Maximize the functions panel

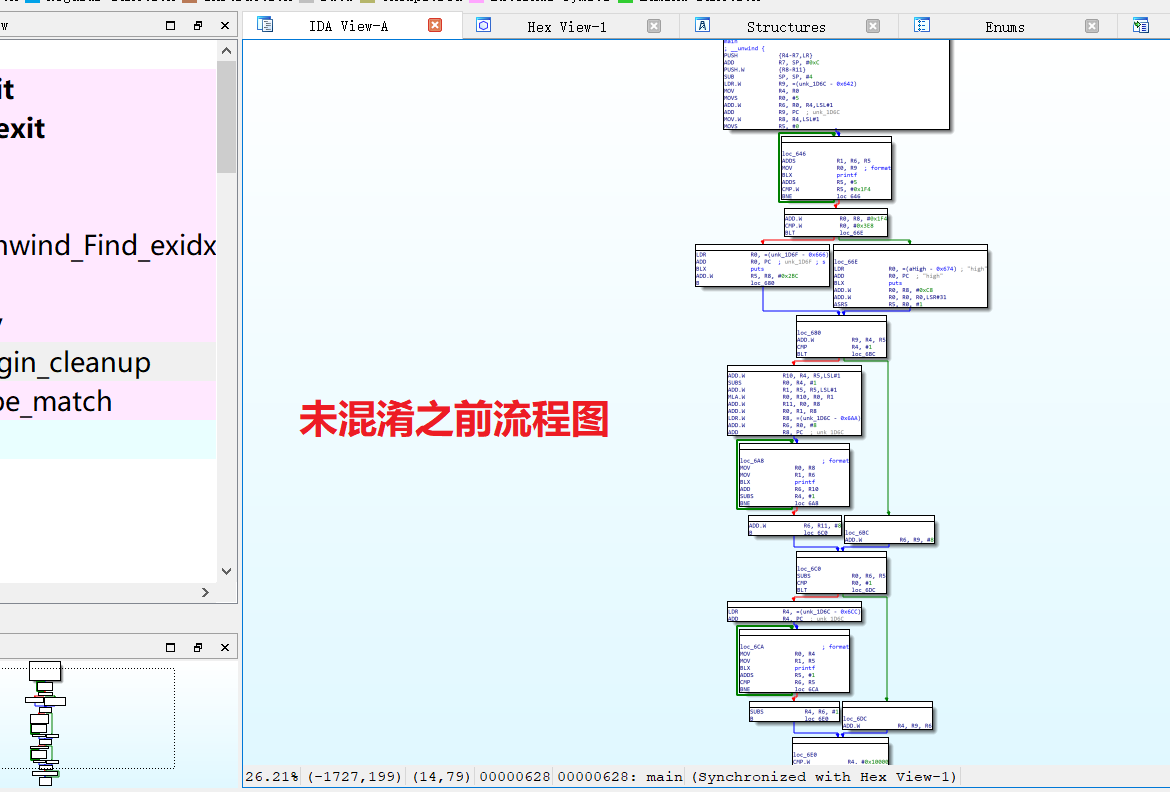coord(170,25)
